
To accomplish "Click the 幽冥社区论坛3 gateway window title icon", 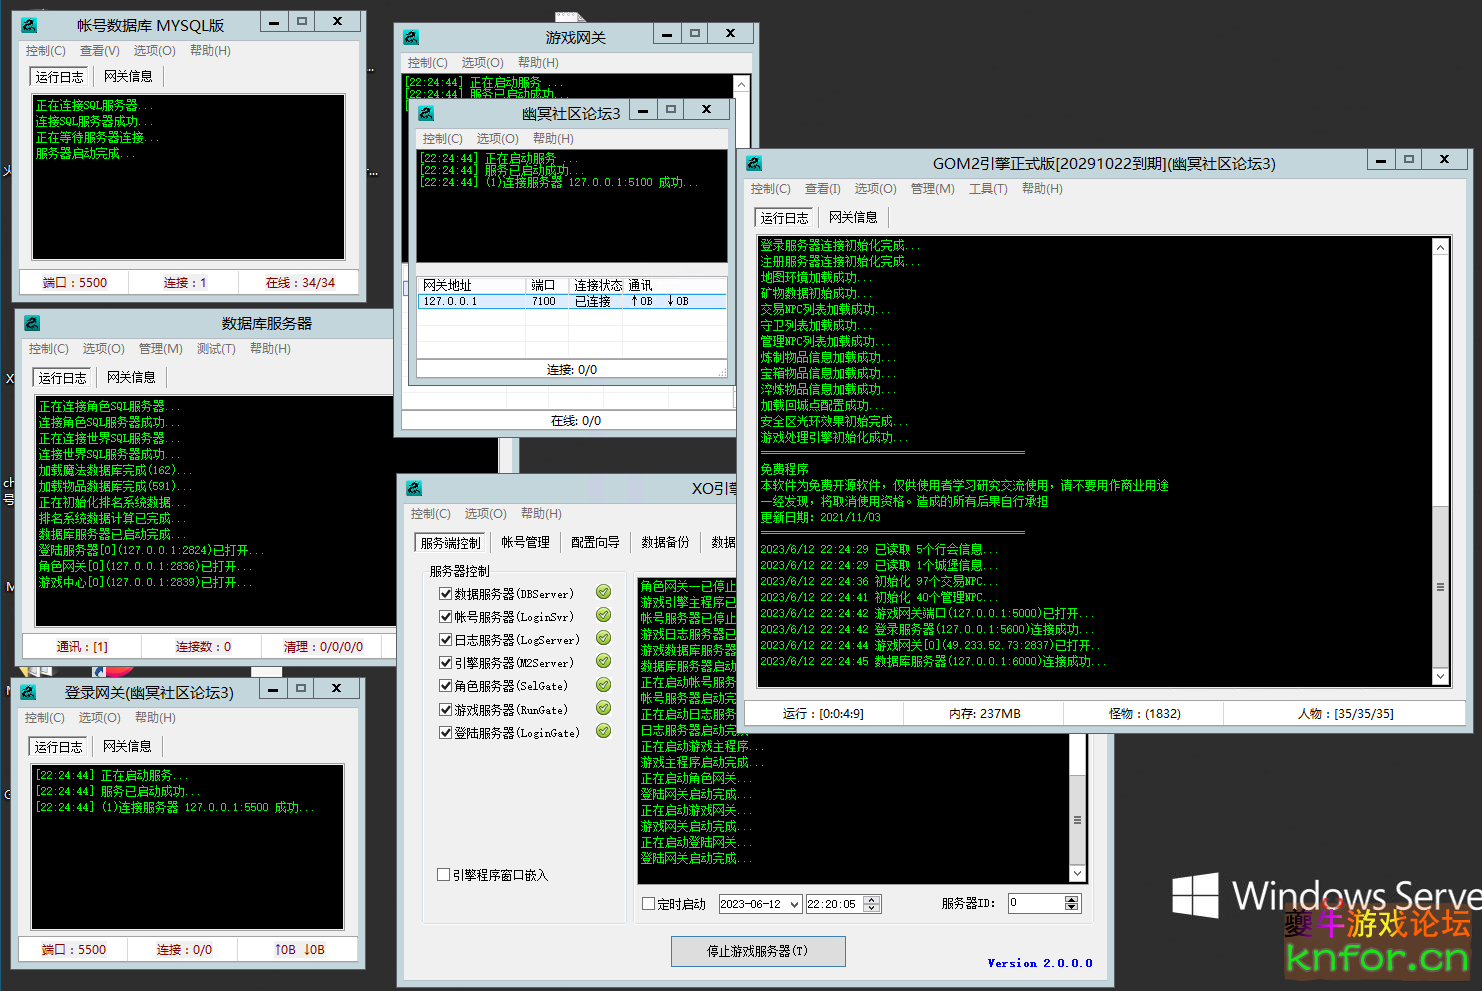I will tap(426, 113).
